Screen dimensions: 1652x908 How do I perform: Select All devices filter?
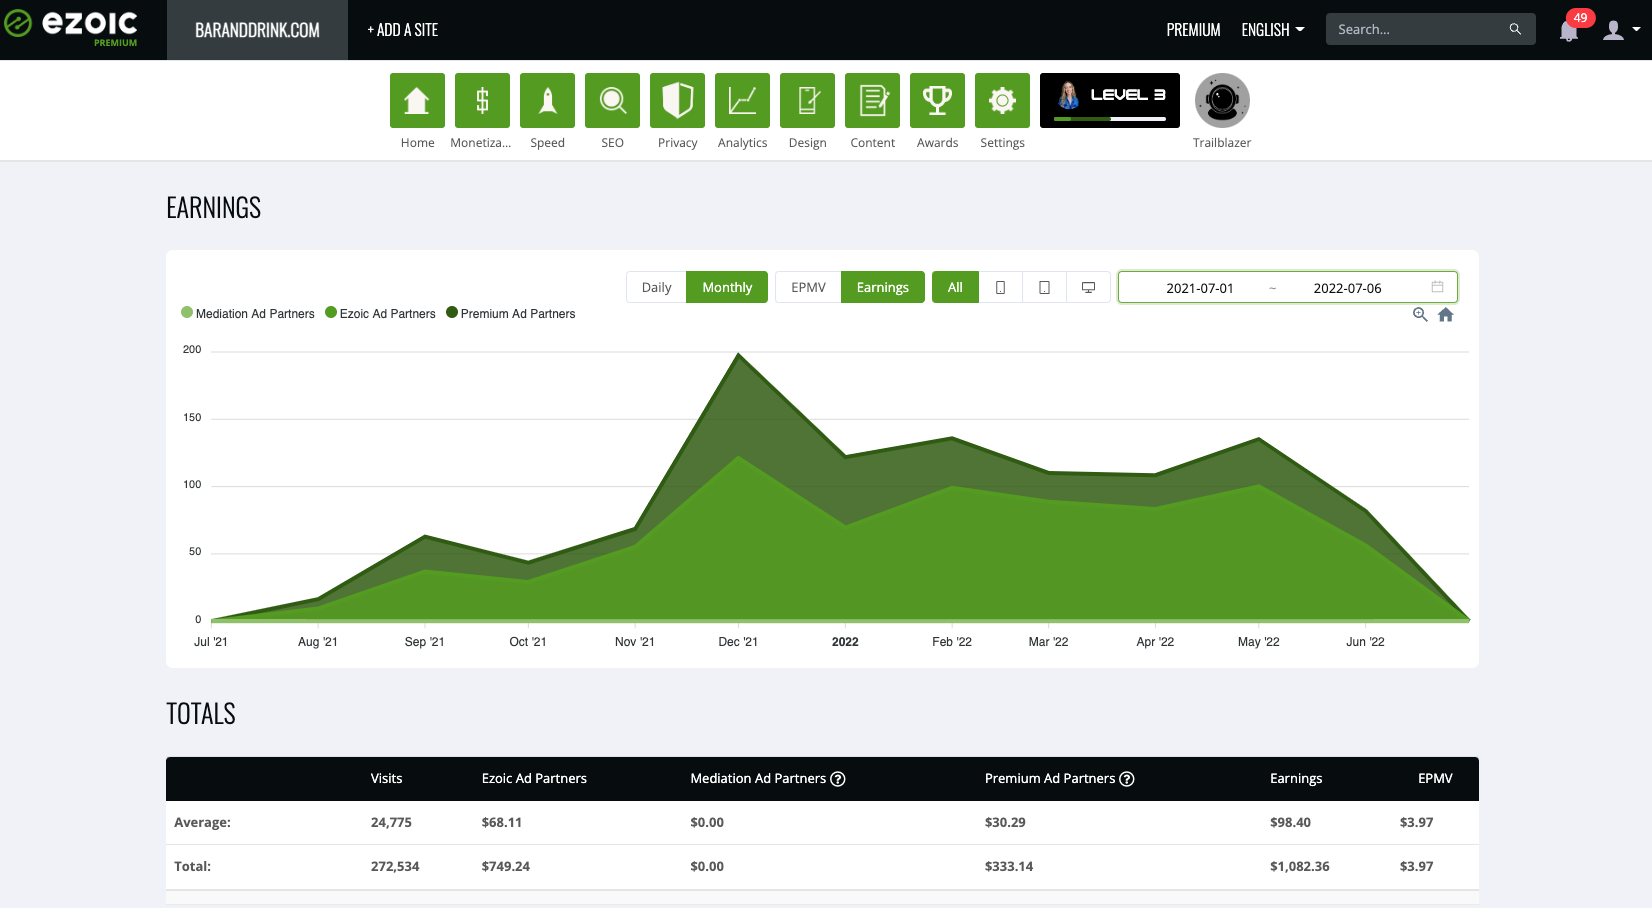tap(955, 287)
